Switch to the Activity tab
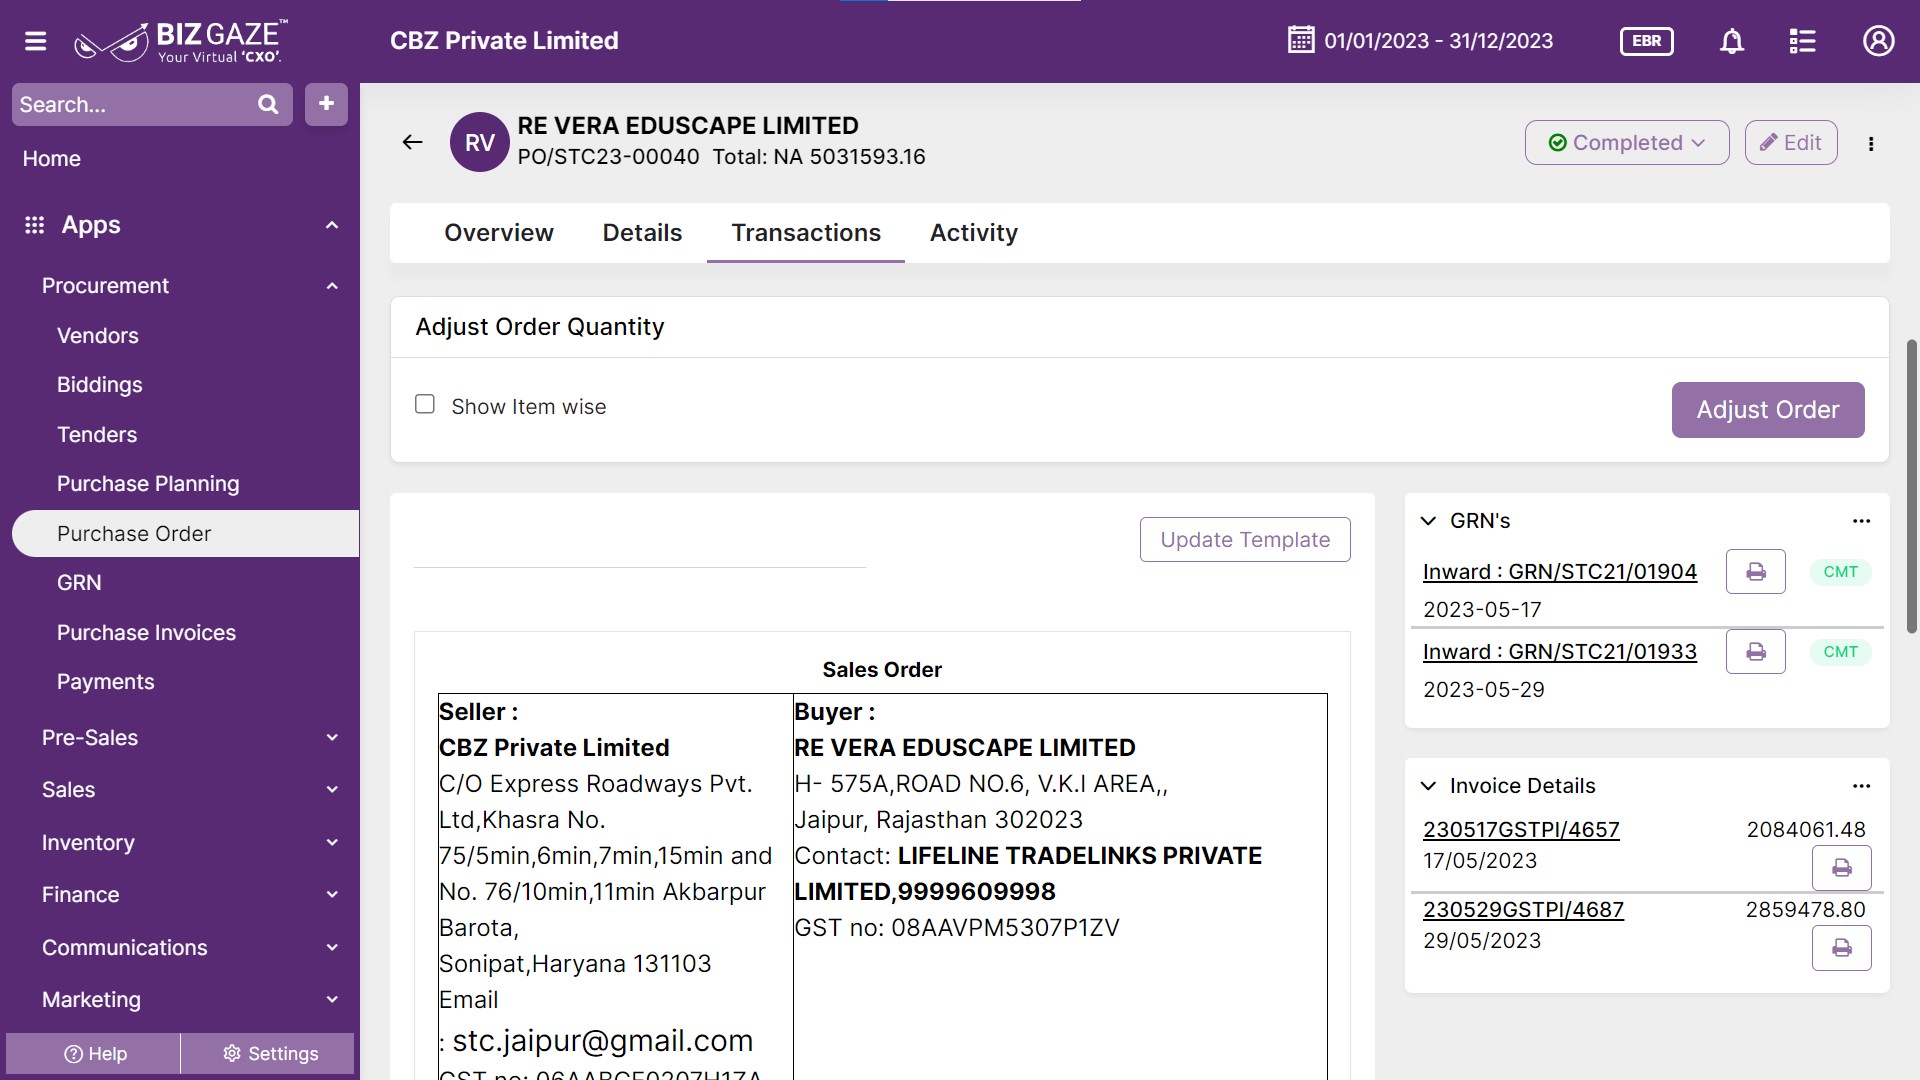Viewport: 1920px width, 1080px height. (973, 233)
